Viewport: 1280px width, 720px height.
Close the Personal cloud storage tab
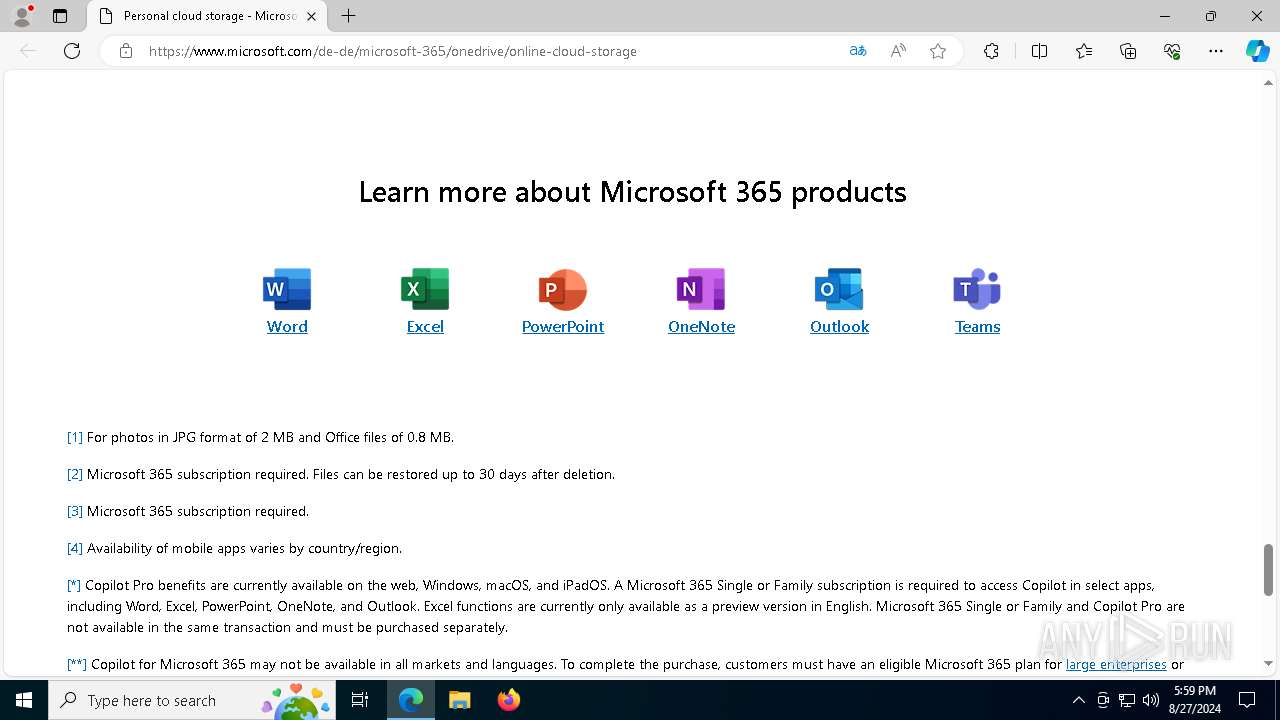tap(311, 16)
